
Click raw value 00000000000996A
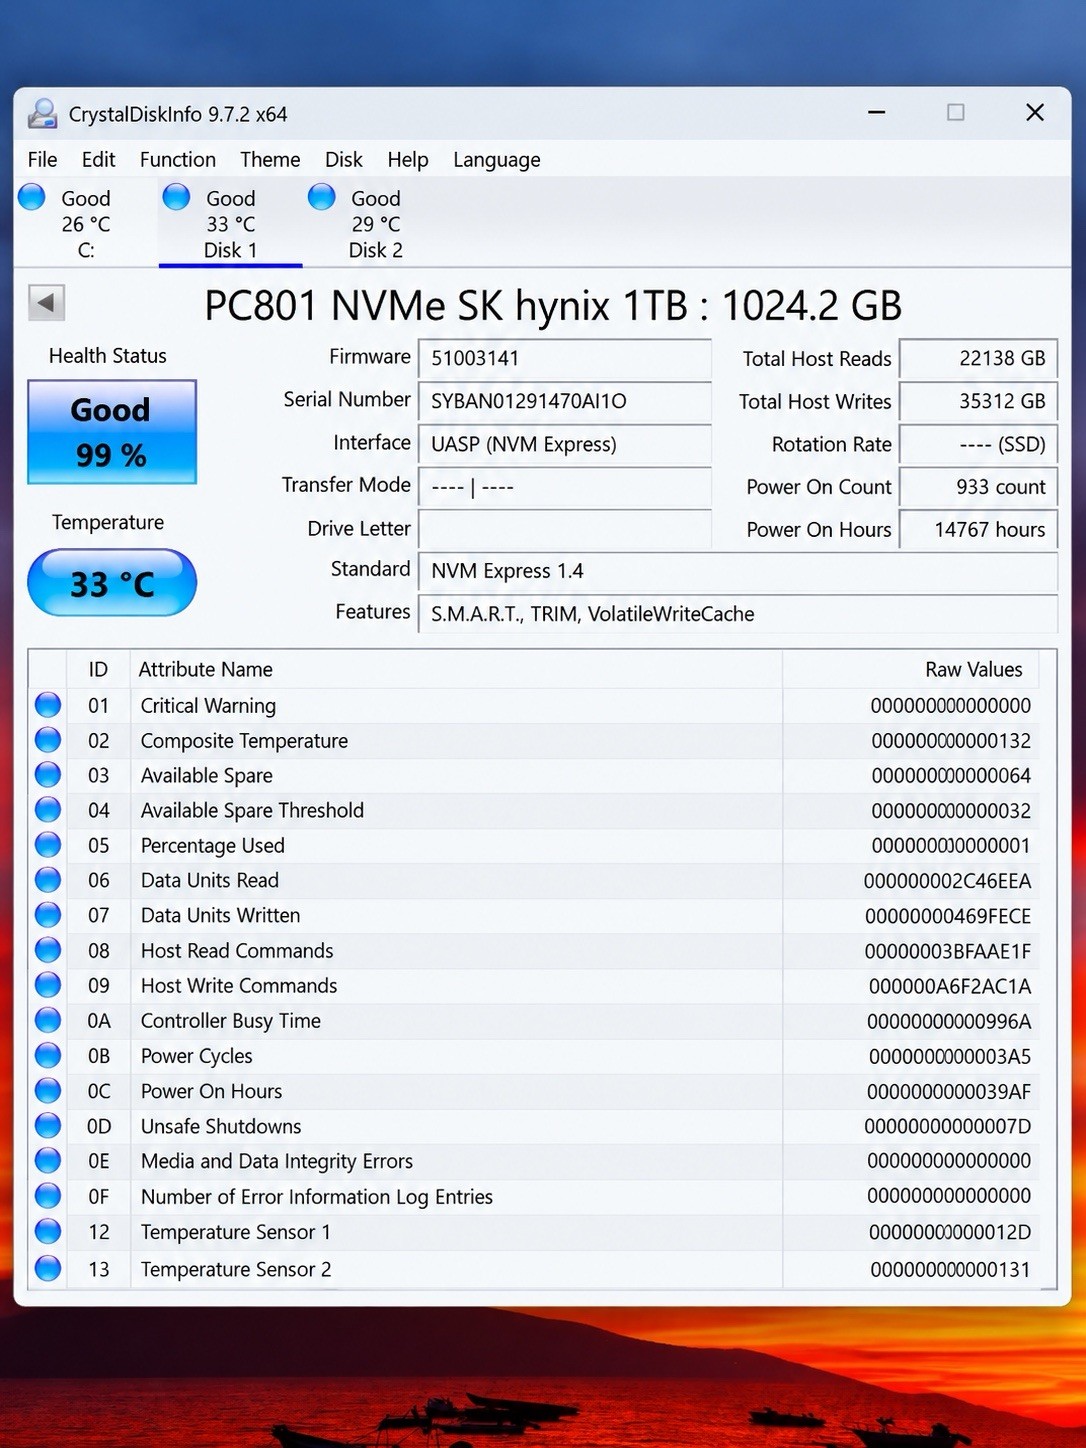[x=949, y=1021]
